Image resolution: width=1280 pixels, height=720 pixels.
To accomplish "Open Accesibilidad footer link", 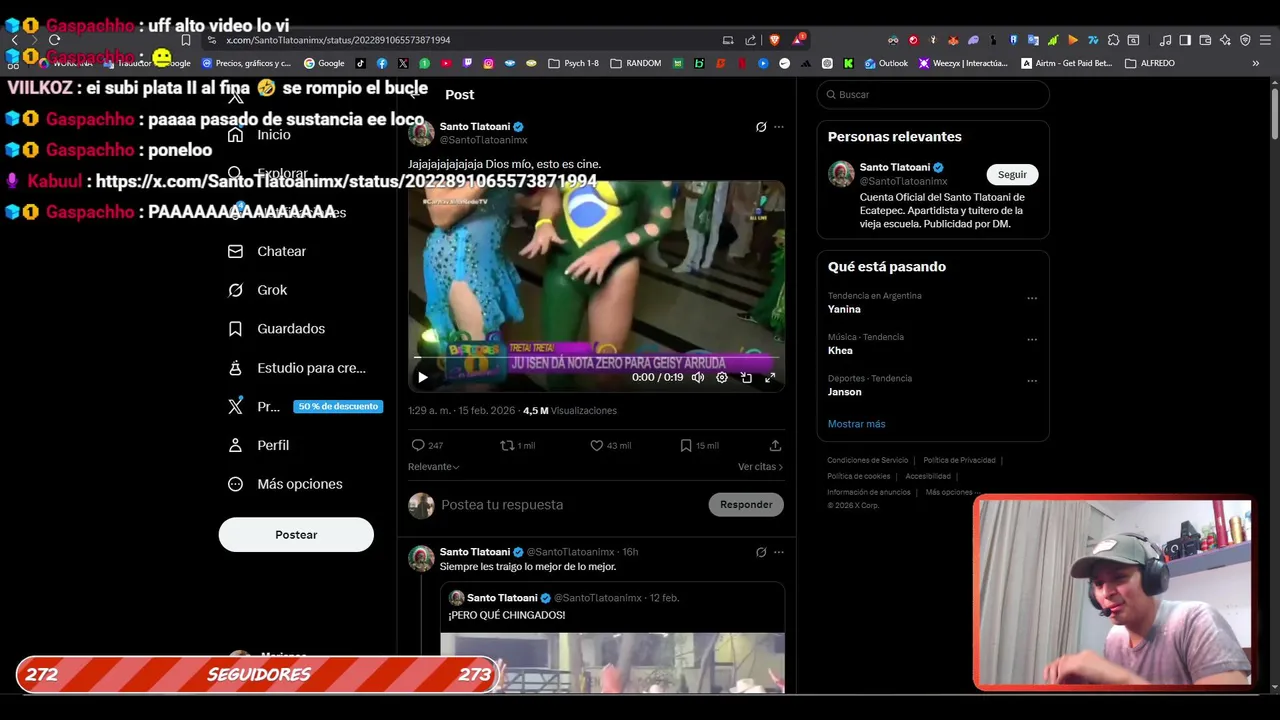I will coord(928,476).
